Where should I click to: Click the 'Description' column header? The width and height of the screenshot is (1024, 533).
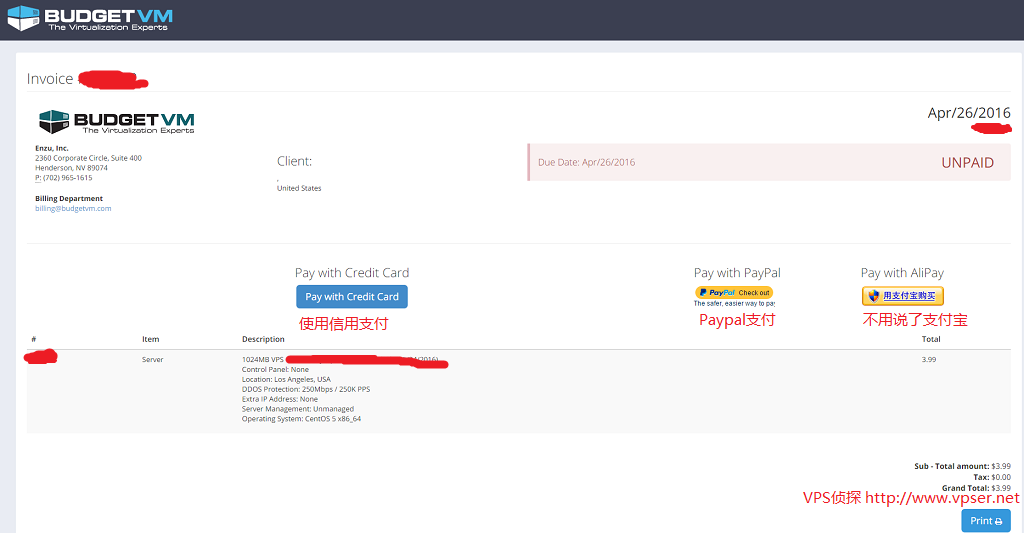pos(263,339)
